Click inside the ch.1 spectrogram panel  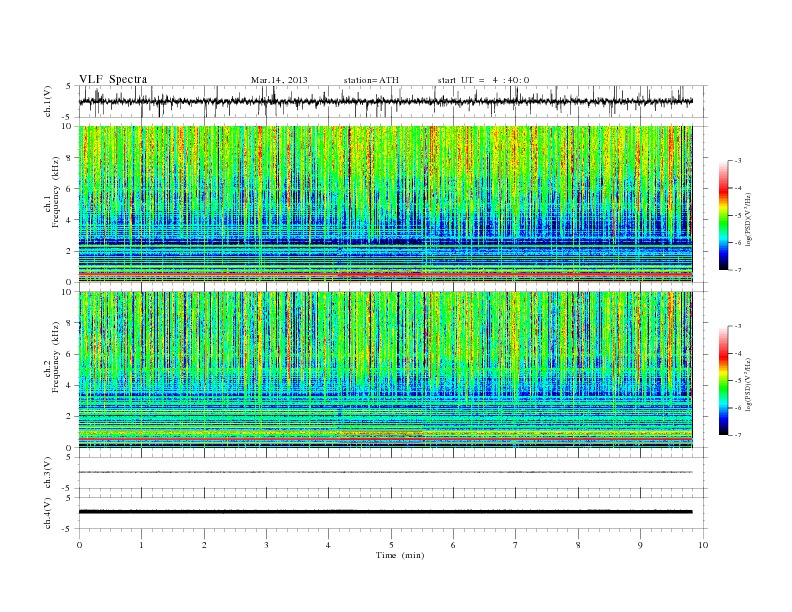(385, 204)
